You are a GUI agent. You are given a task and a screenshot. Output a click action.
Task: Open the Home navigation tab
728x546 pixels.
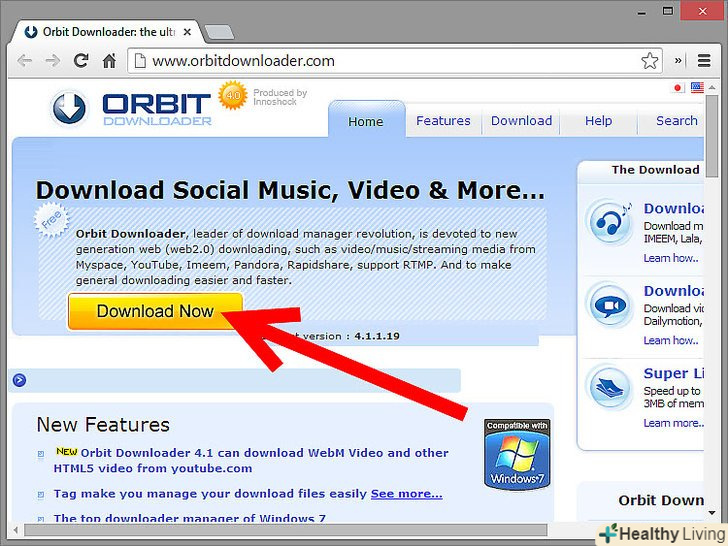[x=366, y=122]
